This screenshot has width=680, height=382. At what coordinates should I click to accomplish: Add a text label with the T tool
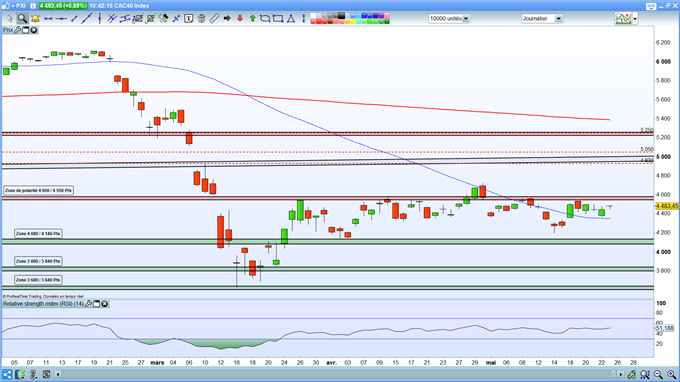click(189, 19)
